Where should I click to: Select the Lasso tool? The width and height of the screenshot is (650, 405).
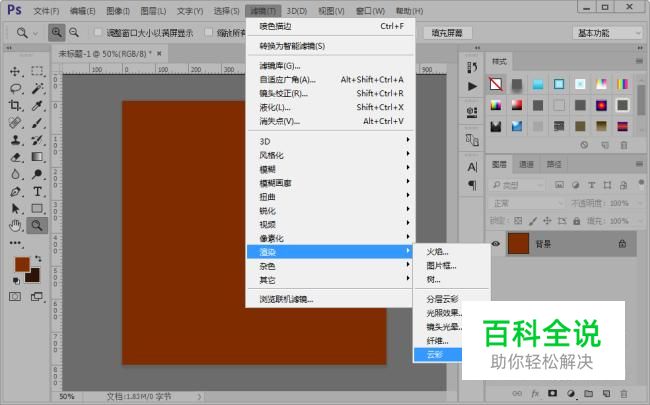coord(15,89)
